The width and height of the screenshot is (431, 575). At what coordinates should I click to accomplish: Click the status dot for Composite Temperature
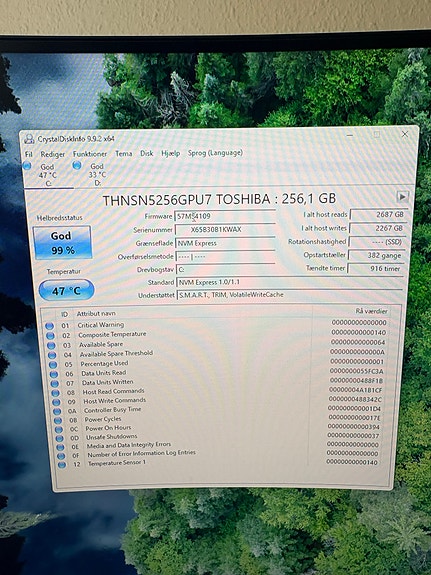click(50, 336)
